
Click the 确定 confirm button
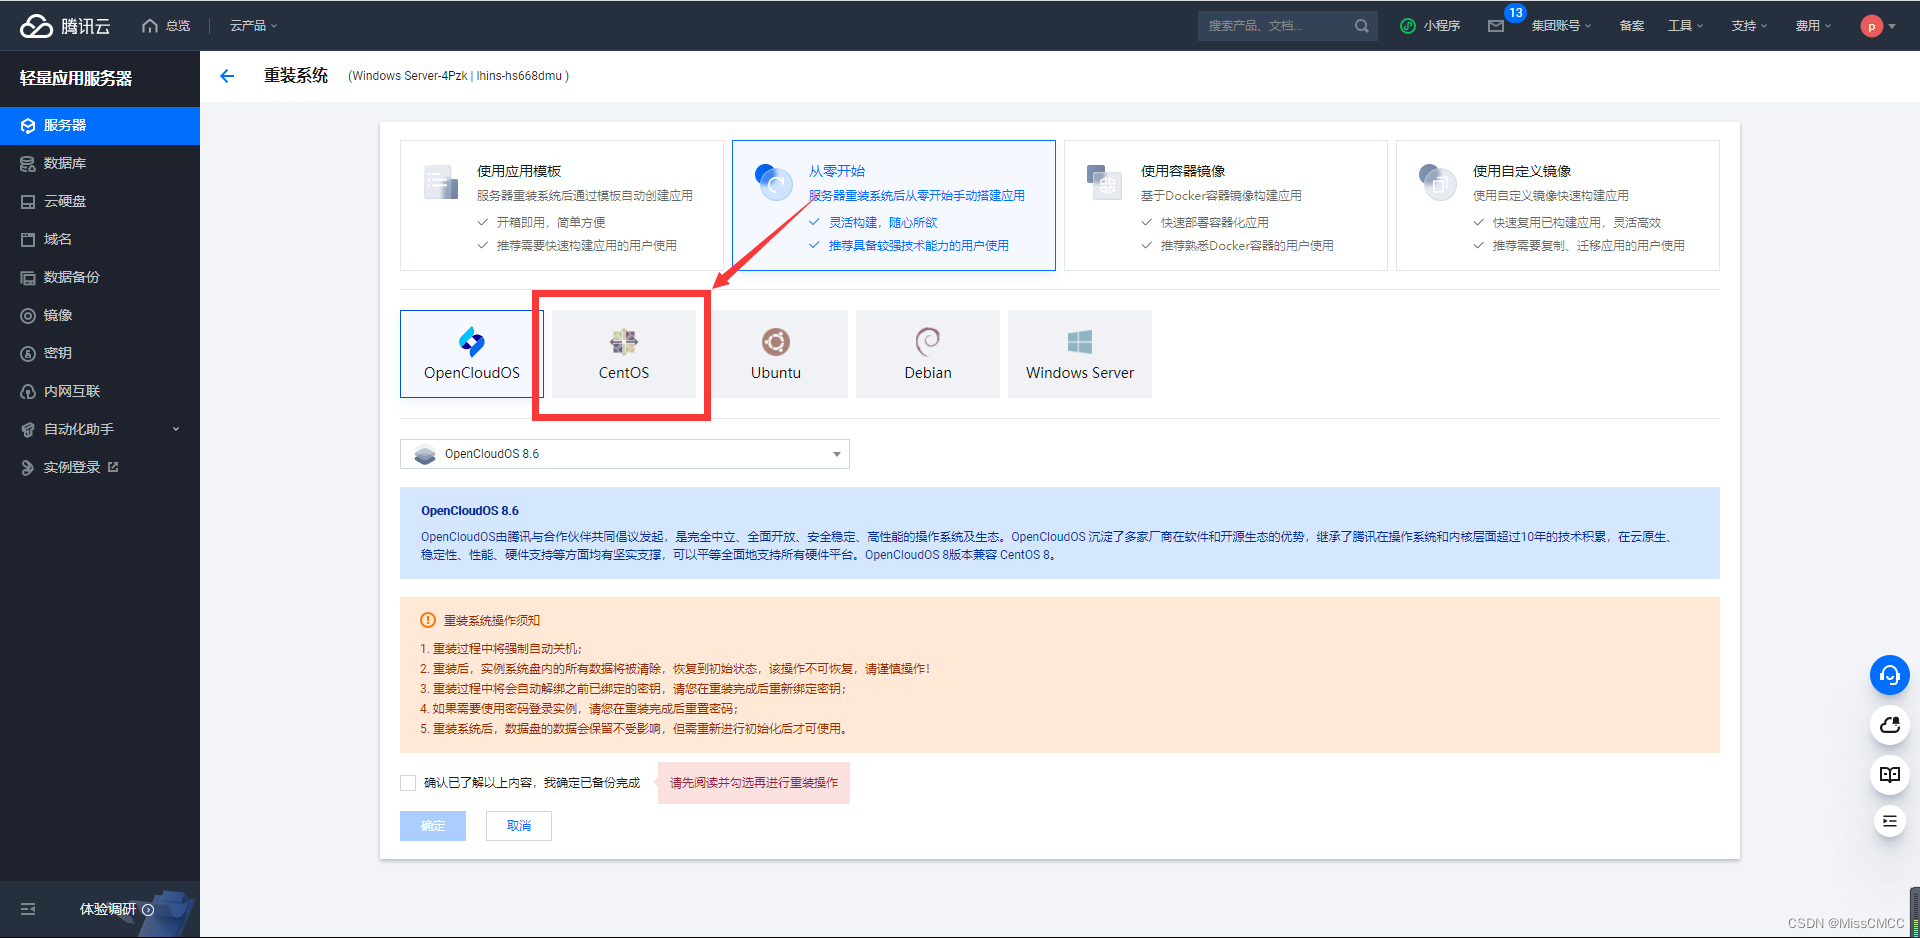pos(433,826)
